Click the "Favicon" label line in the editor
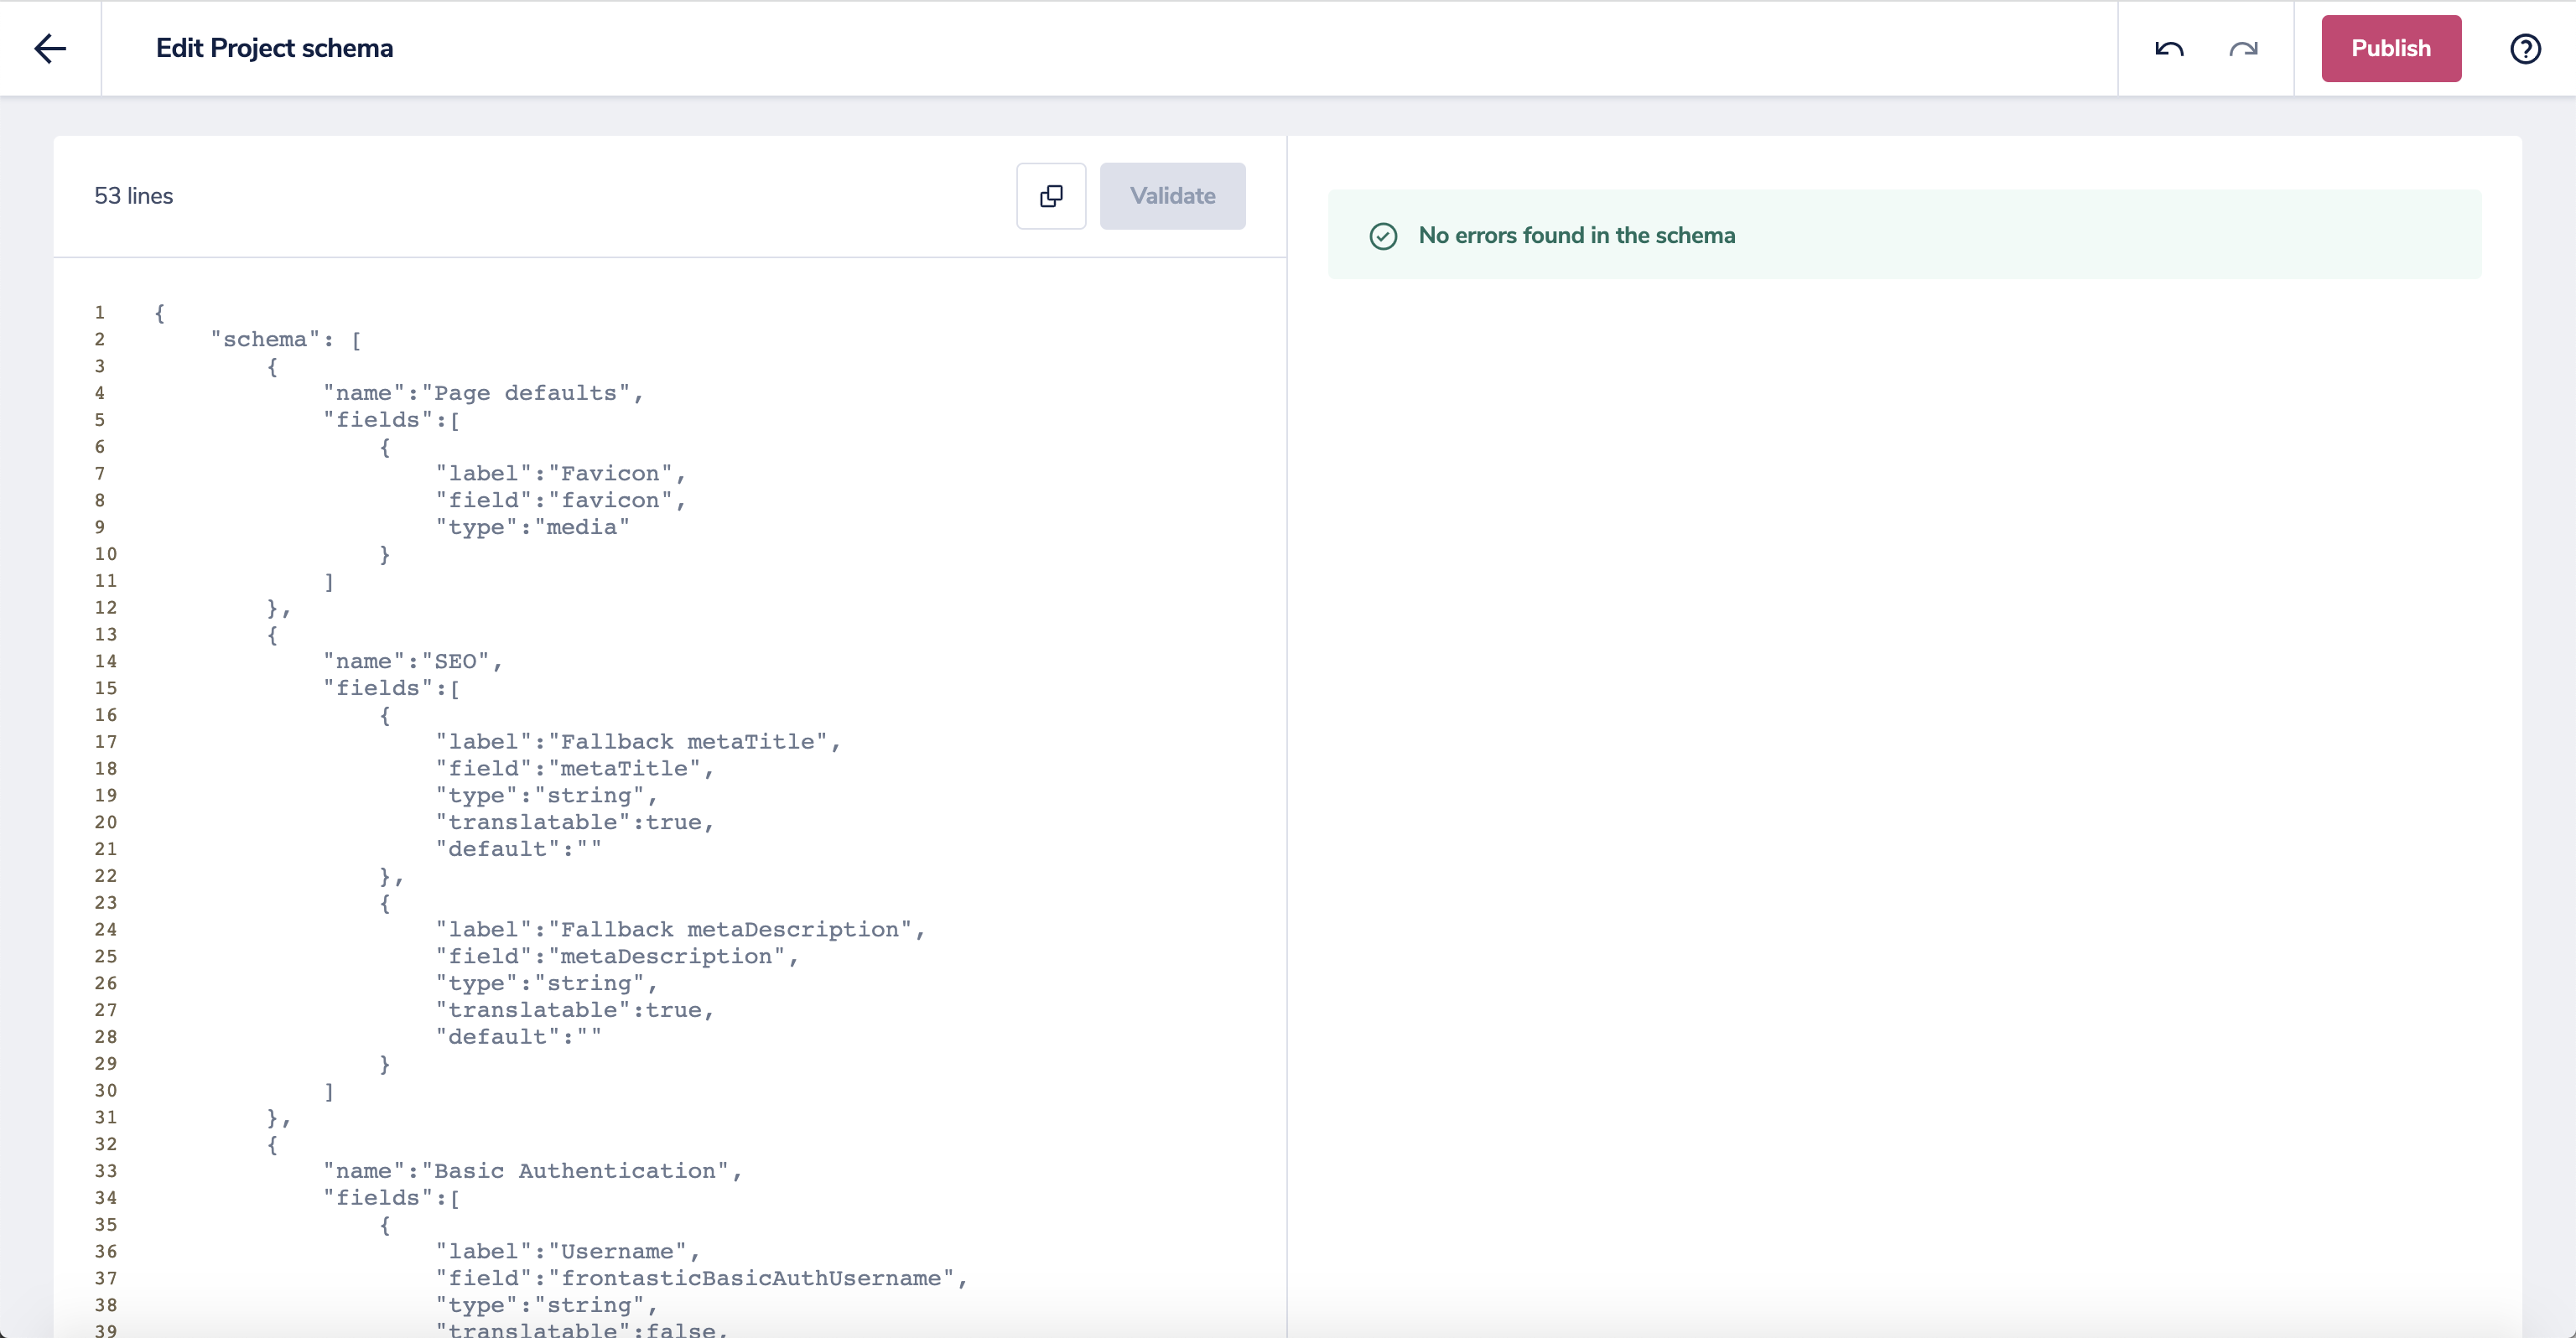This screenshot has height=1338, width=2576. point(560,474)
